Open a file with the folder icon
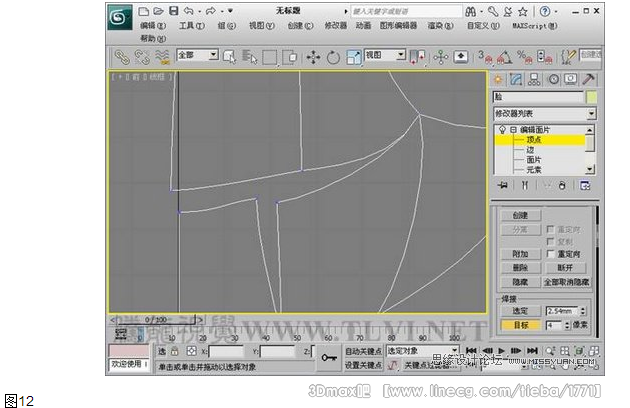This screenshot has width=630, height=408. click(158, 11)
